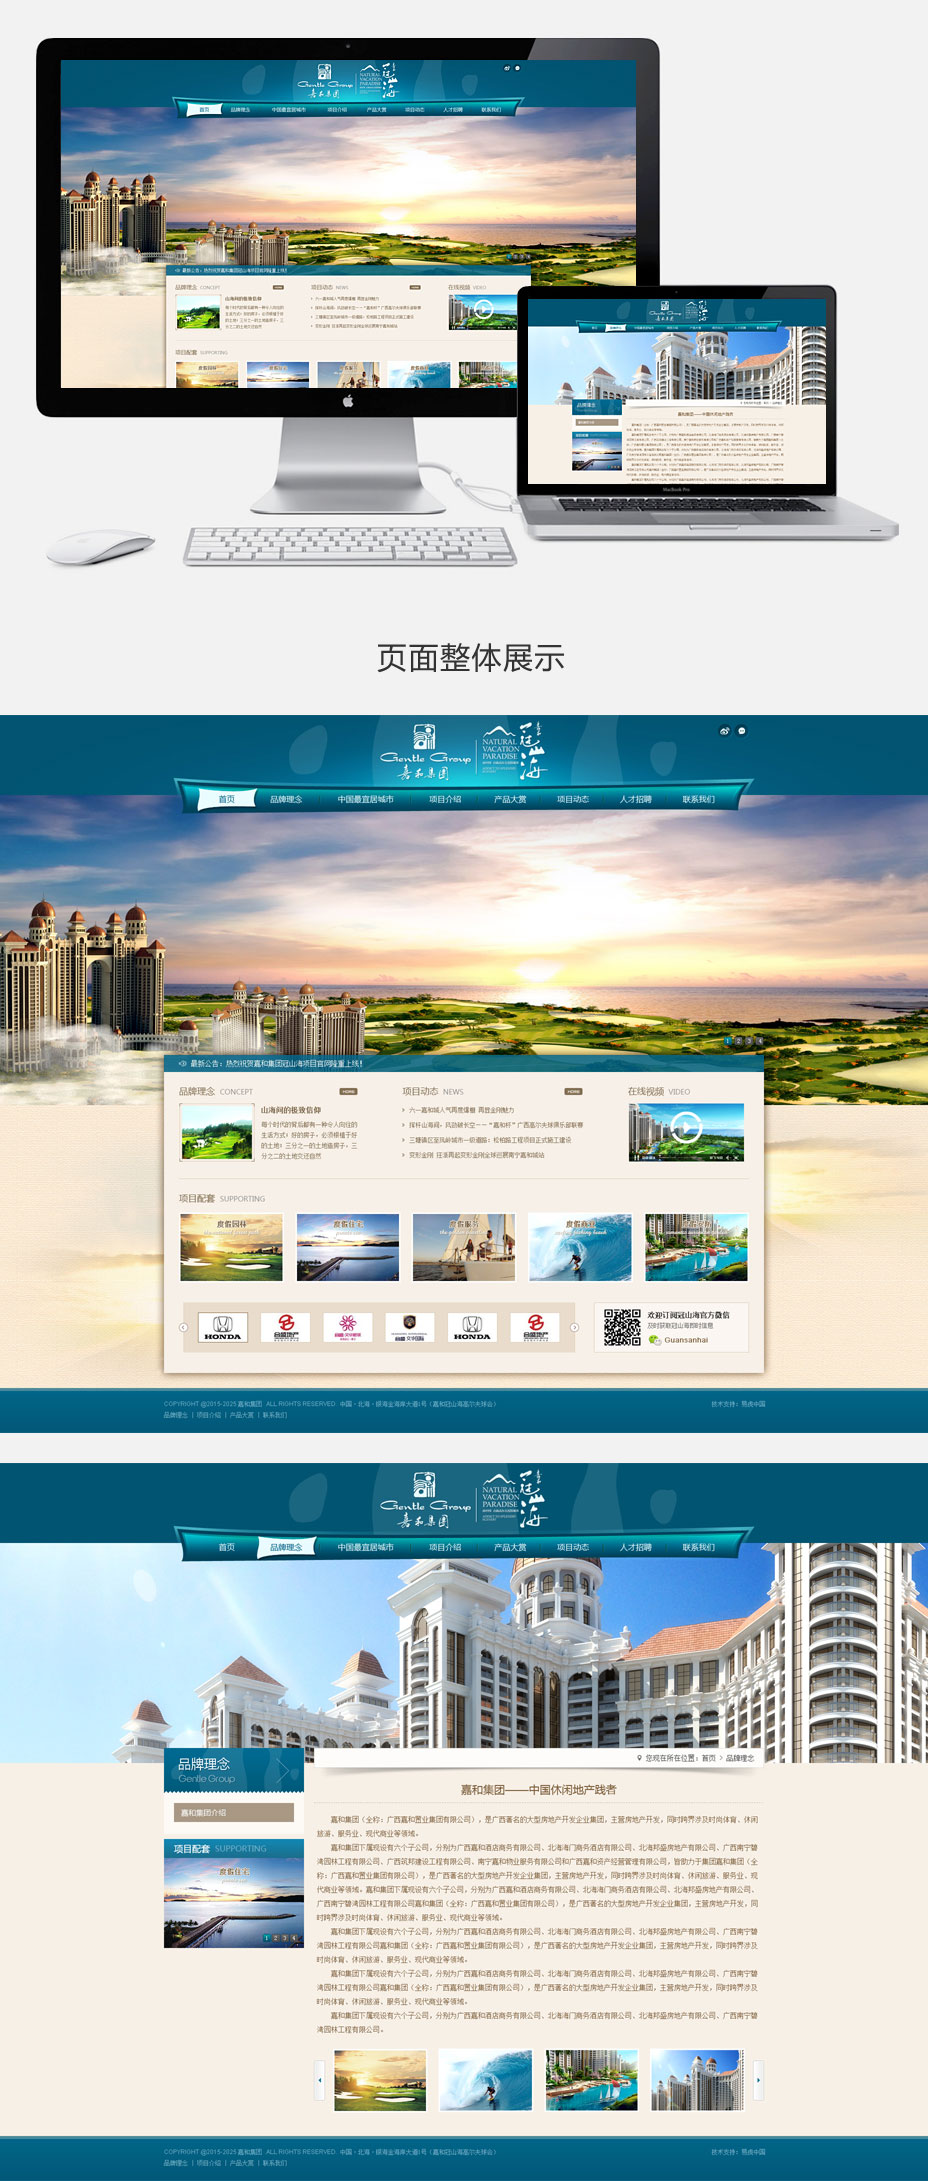The height and width of the screenshot is (2181, 928).
Task: Open the Honda logo next to the left arrow
Action: (223, 1327)
